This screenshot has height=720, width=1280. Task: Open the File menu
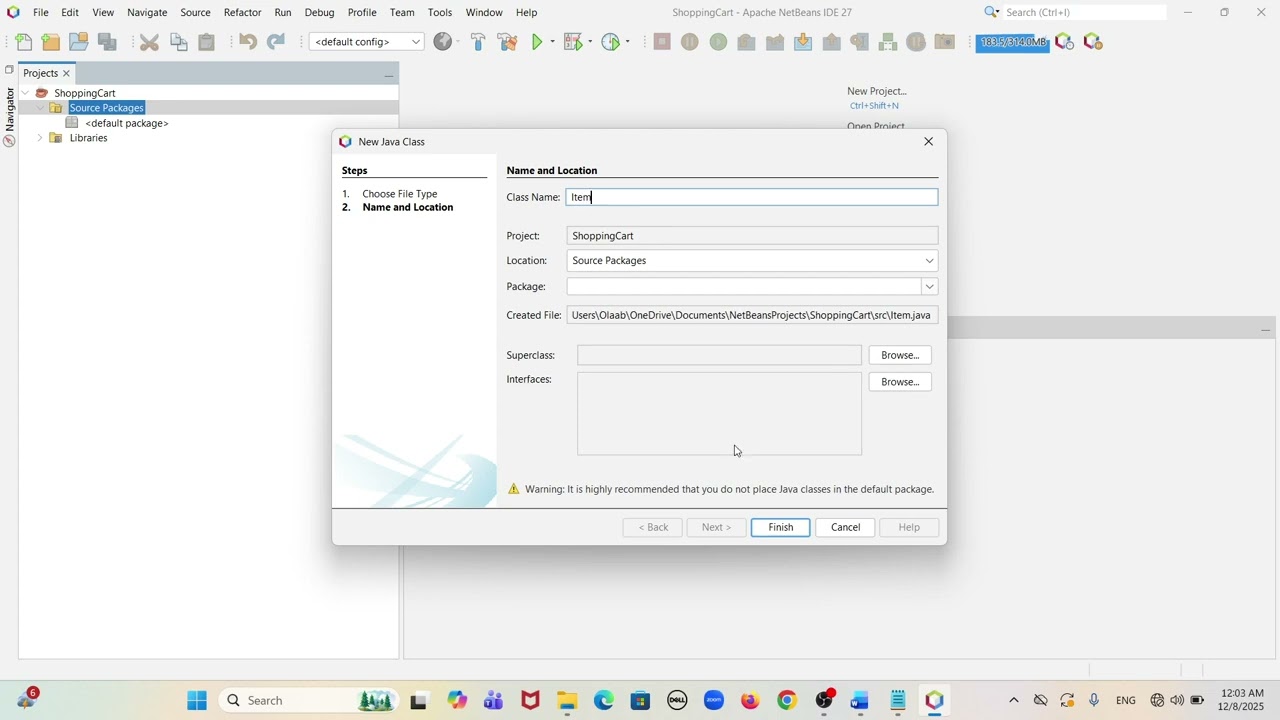[41, 12]
